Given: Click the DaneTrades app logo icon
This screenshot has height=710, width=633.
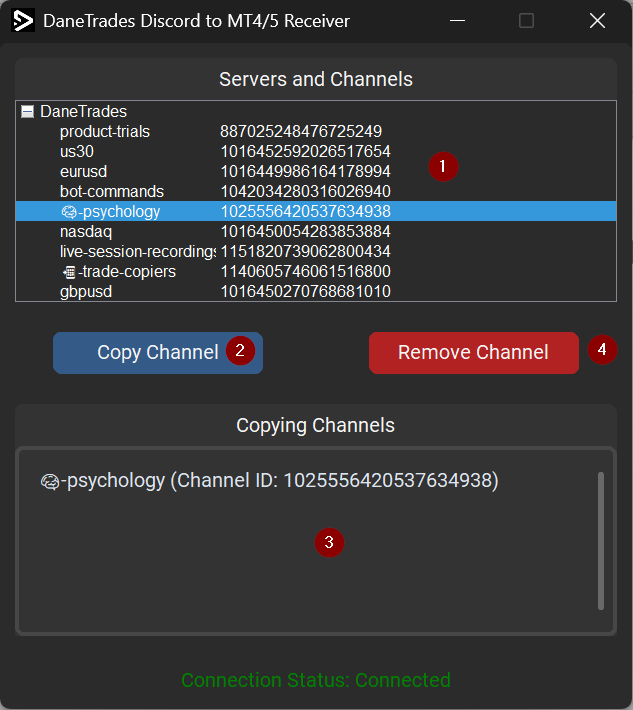Looking at the screenshot, I should [23, 21].
